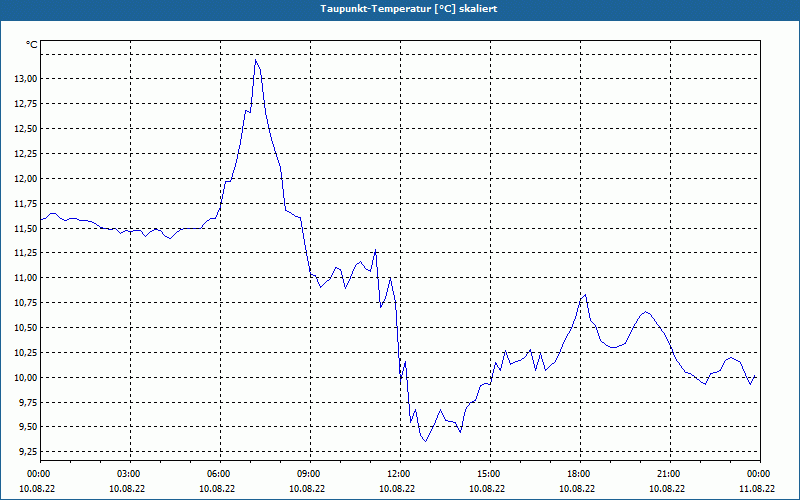
Task: Click the 11,25 y-axis label
Action: coord(26,253)
